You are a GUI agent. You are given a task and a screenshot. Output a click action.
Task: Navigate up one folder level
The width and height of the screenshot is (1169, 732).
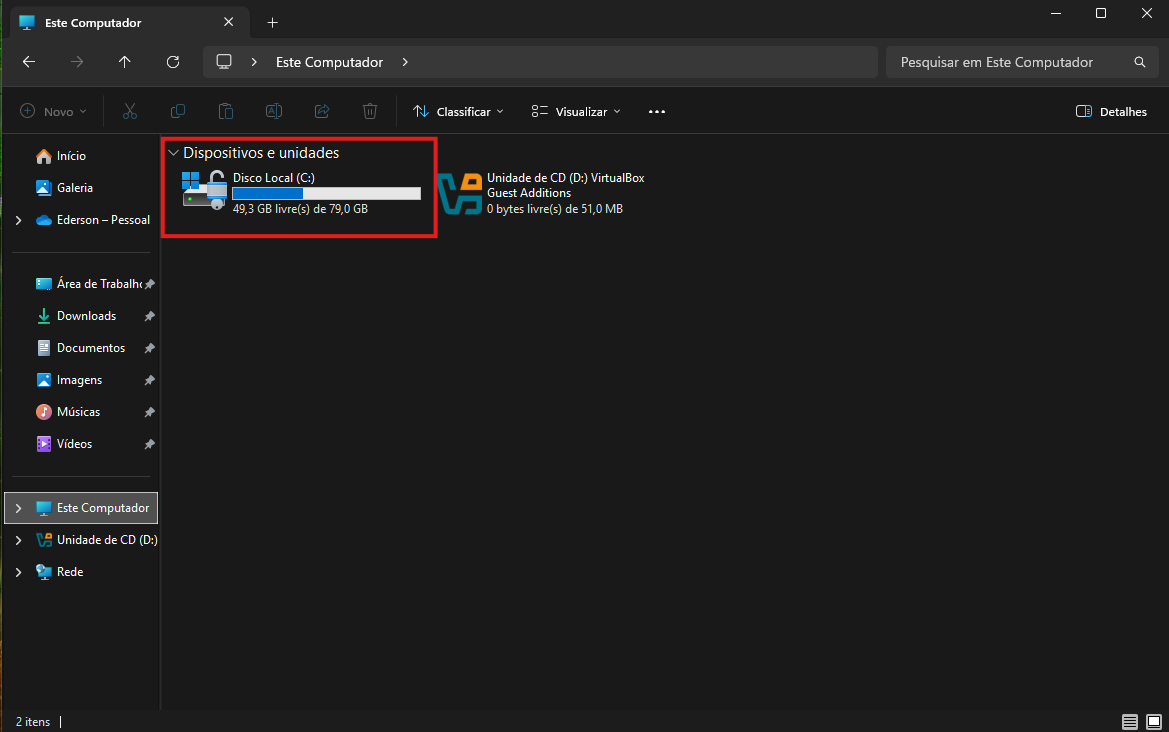[x=125, y=62]
